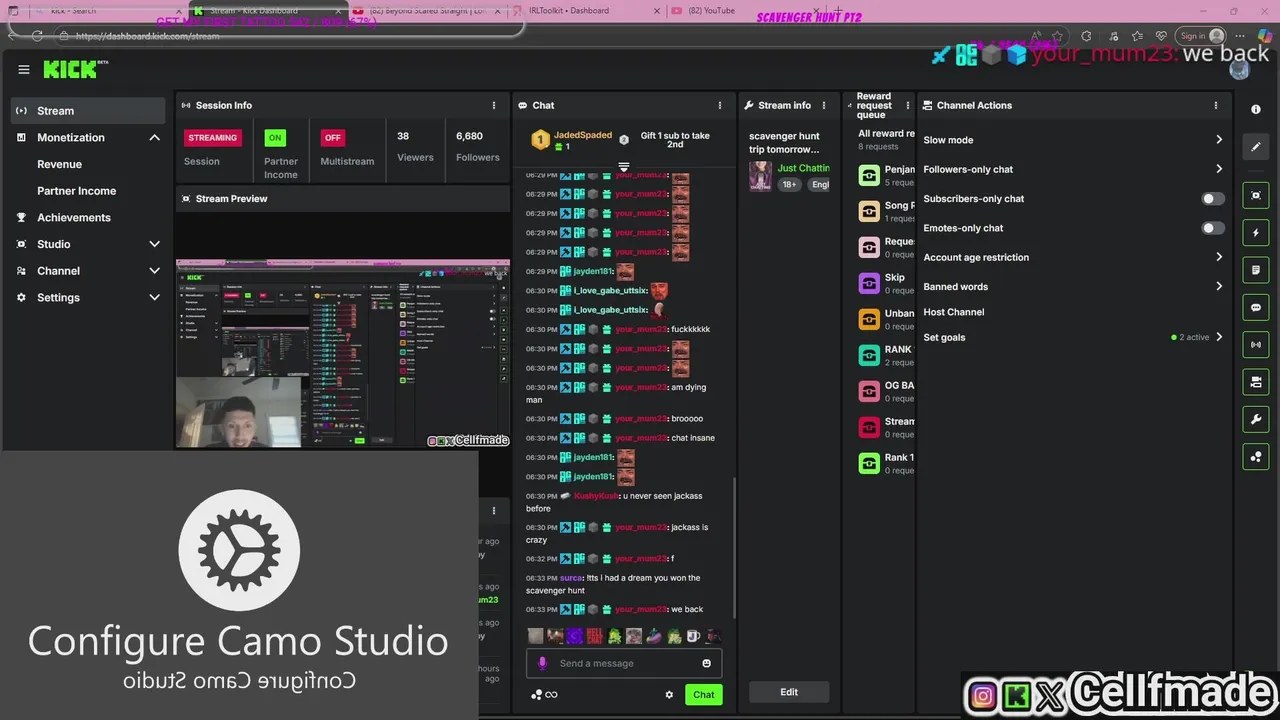Click the bubbles icon in right sidebar
Viewport: 1280px width, 720px height.
point(1256,457)
